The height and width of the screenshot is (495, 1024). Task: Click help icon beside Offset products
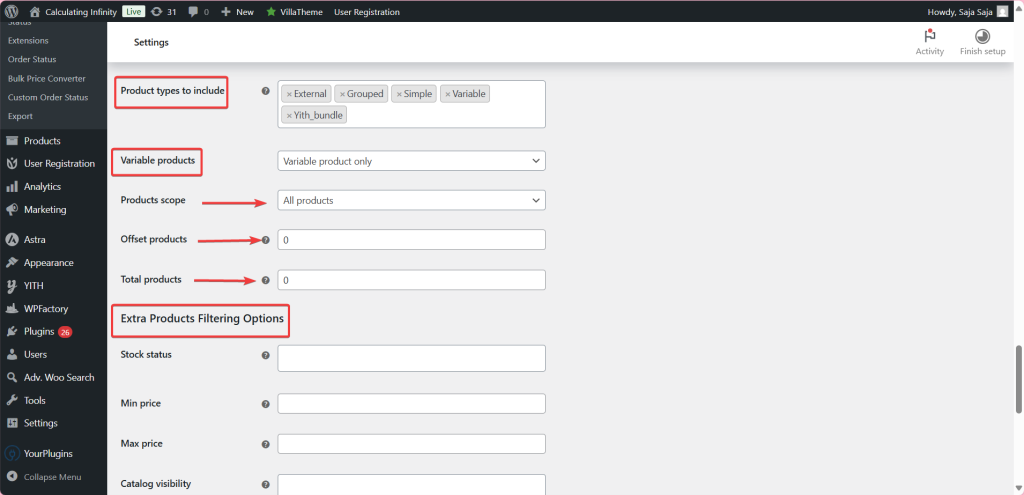click(265, 240)
